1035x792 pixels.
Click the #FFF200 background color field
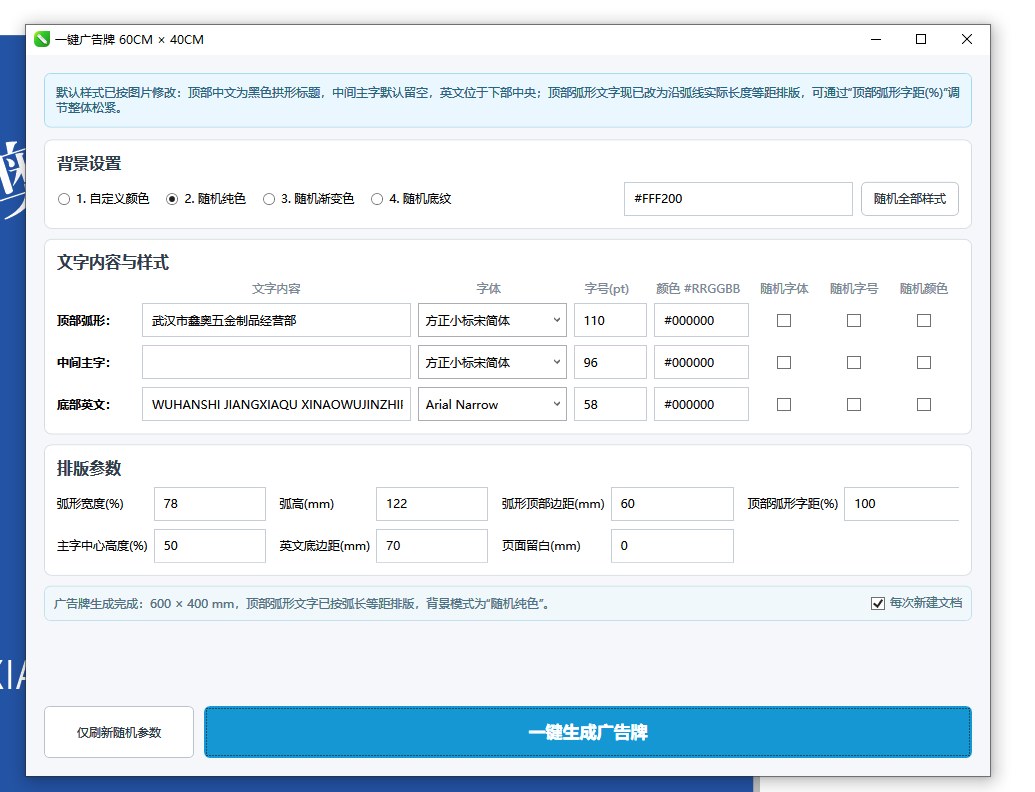738,199
